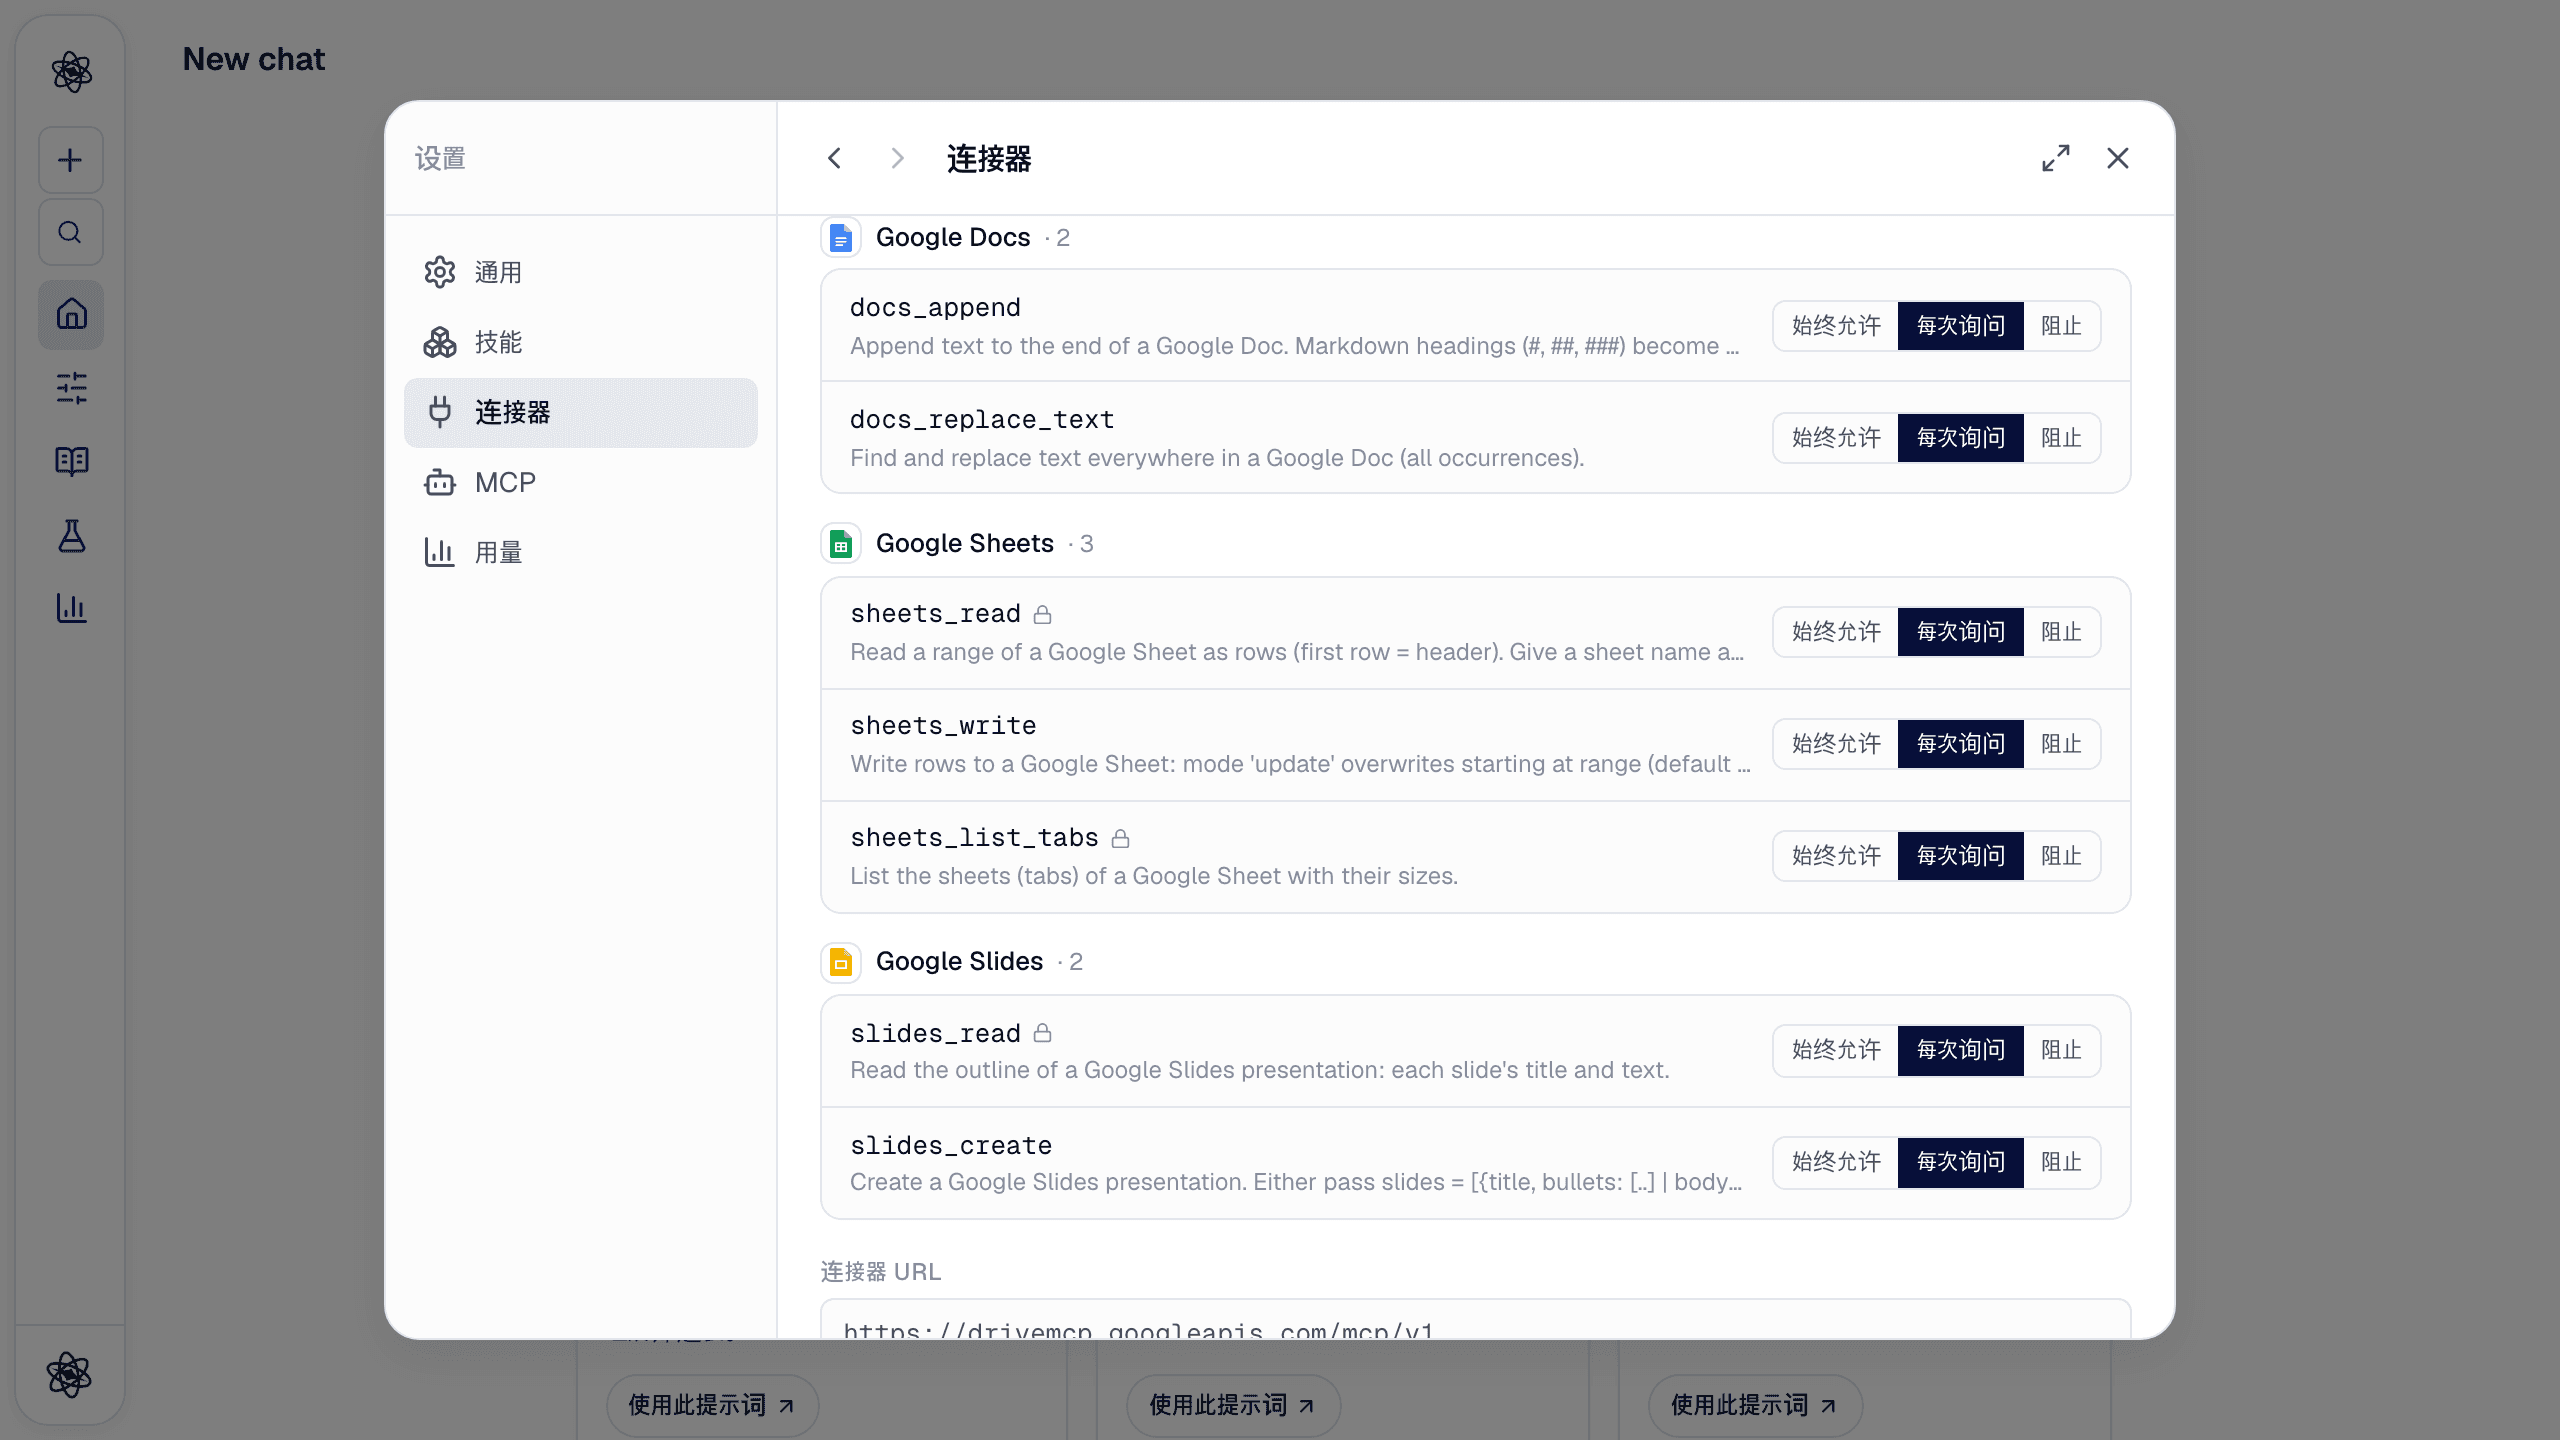
Task: Select 连接器 connectors settings tab
Action: (x=581, y=413)
